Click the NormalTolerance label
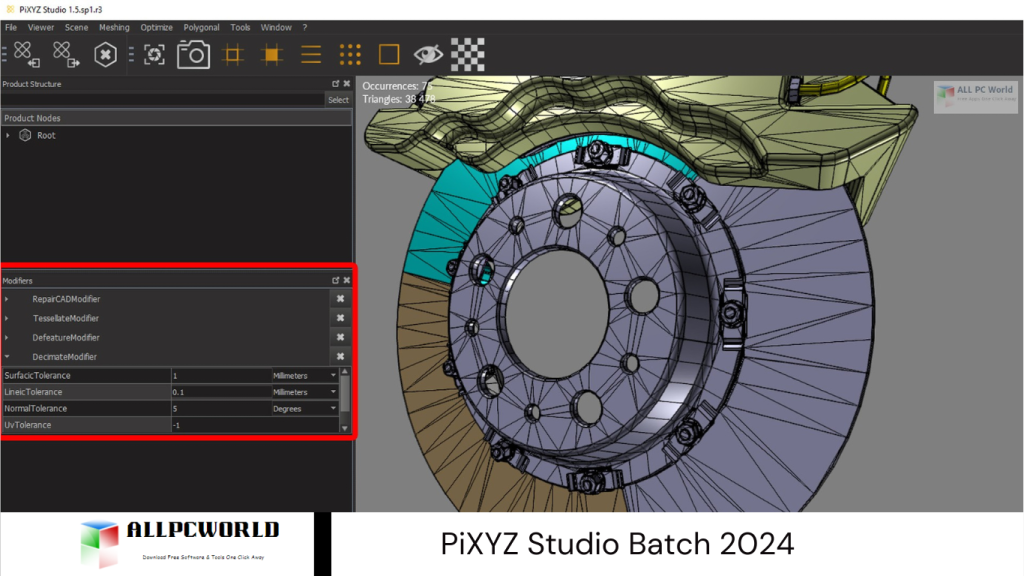This screenshot has width=1024, height=576. point(35,408)
